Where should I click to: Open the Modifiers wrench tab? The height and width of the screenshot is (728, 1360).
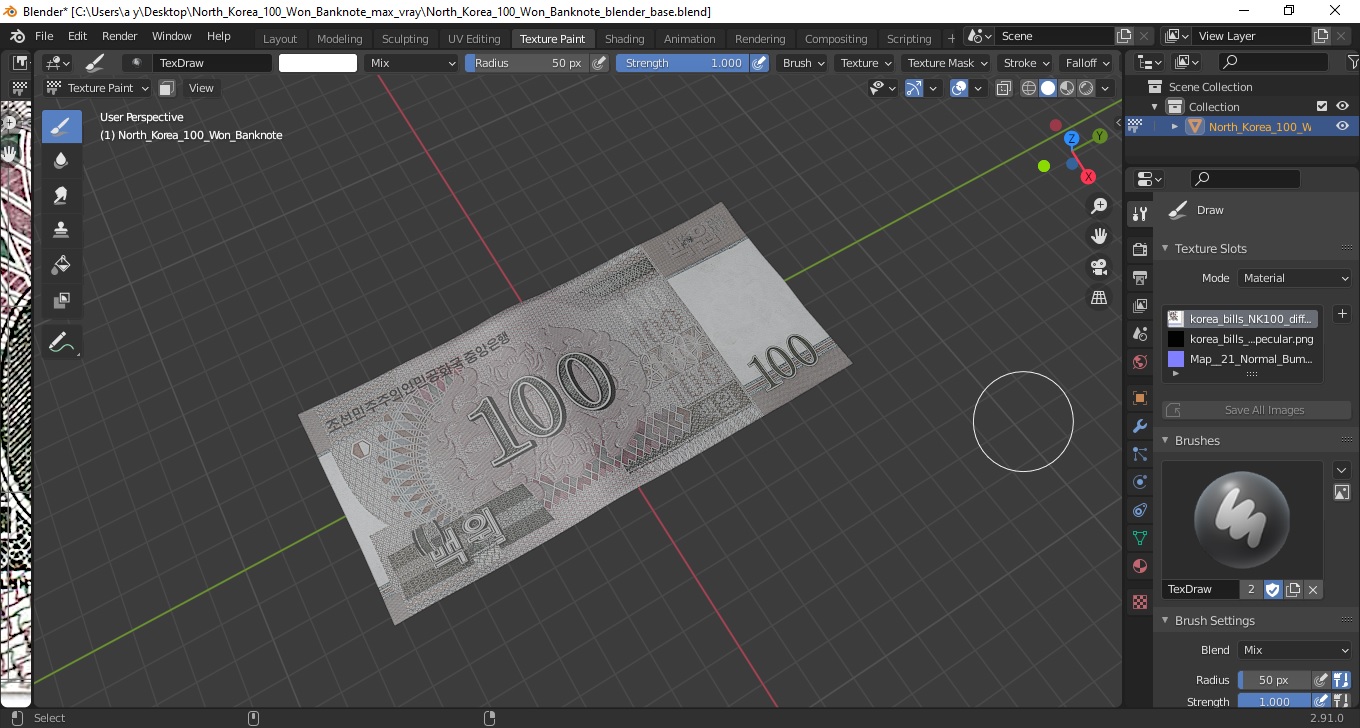coord(1139,426)
